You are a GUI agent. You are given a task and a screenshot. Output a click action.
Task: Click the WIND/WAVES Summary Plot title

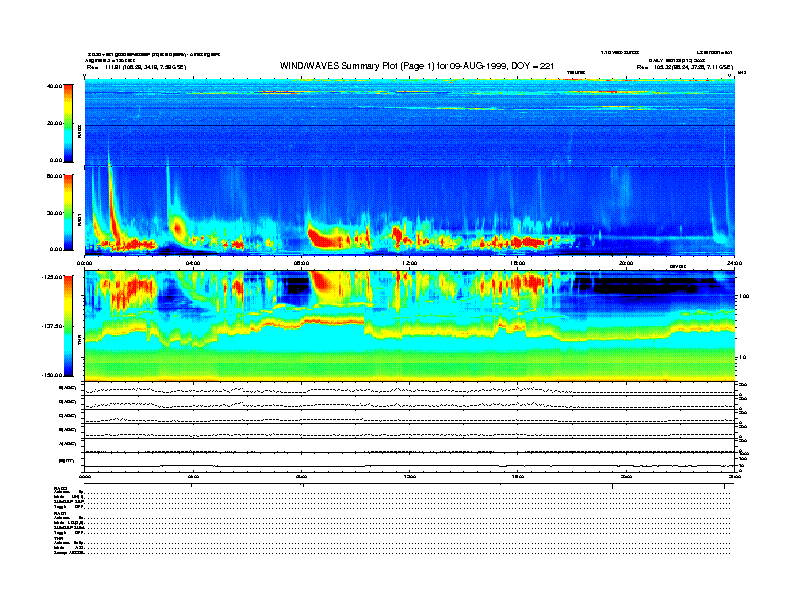coord(417,66)
